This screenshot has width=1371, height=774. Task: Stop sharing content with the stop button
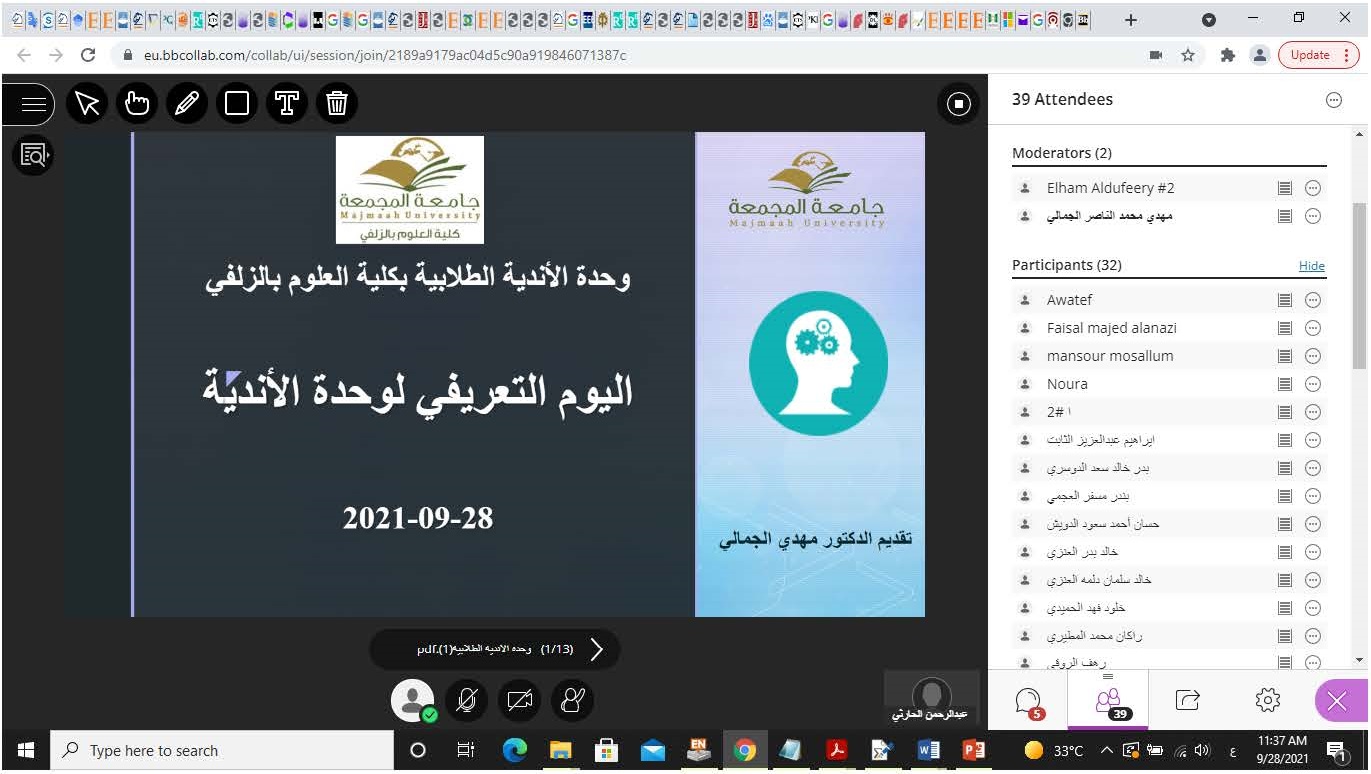pos(959,103)
